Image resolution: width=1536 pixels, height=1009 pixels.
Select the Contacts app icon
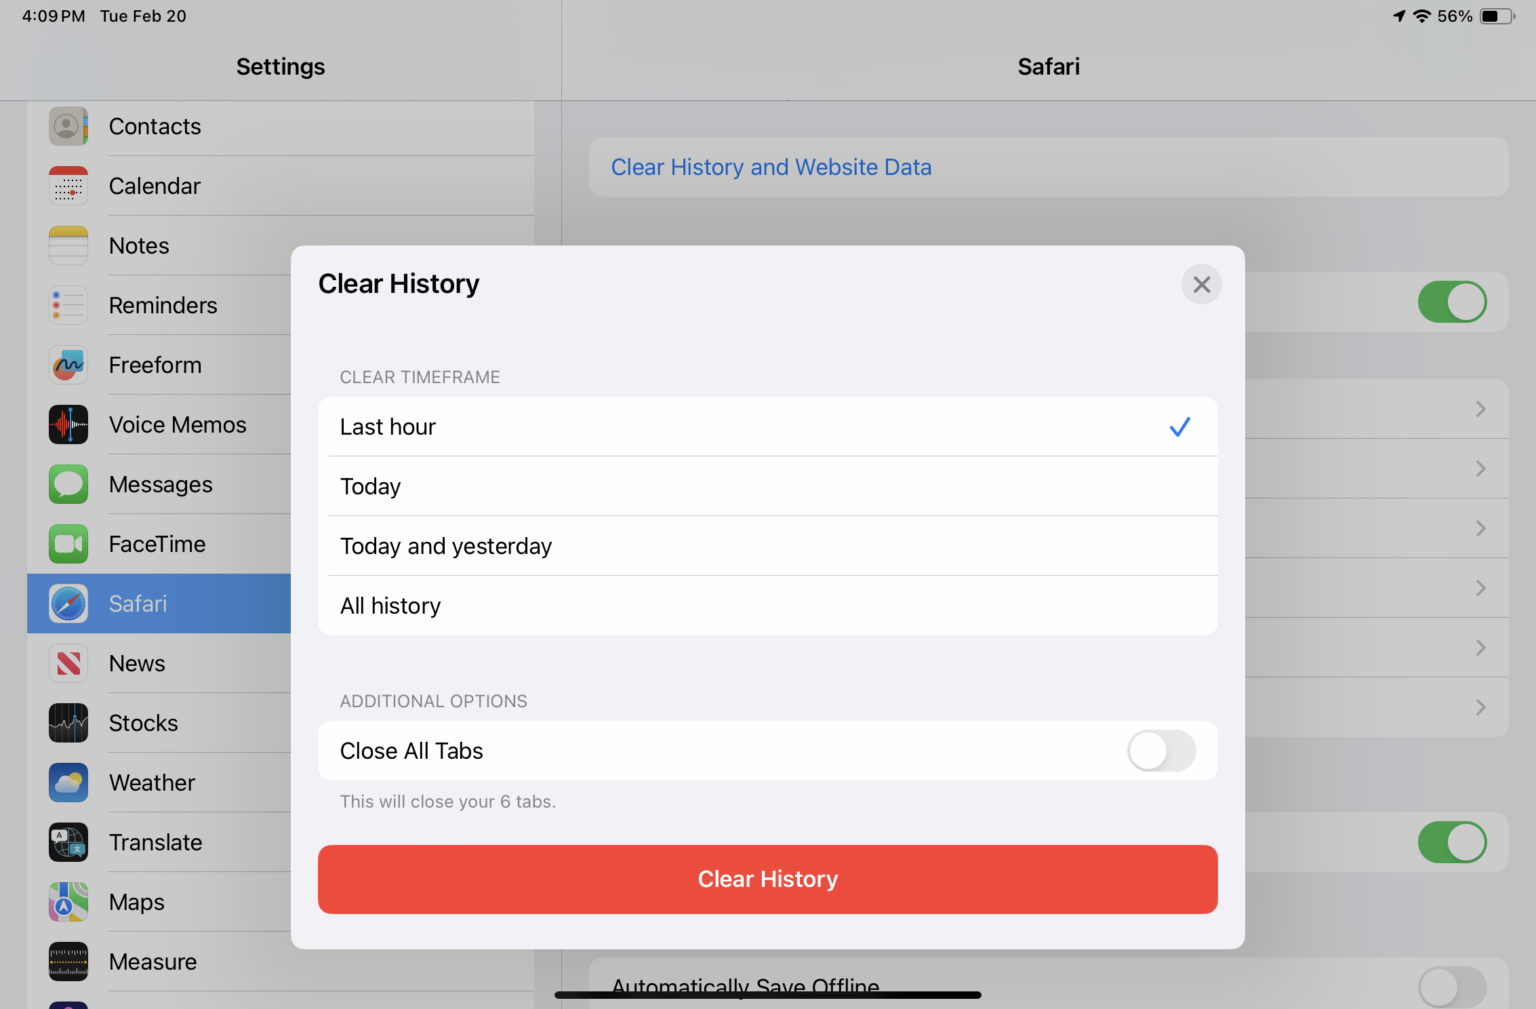coord(68,127)
